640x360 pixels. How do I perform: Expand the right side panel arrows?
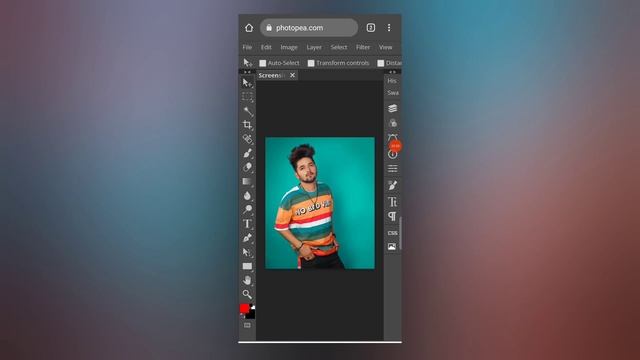[x=392, y=72]
